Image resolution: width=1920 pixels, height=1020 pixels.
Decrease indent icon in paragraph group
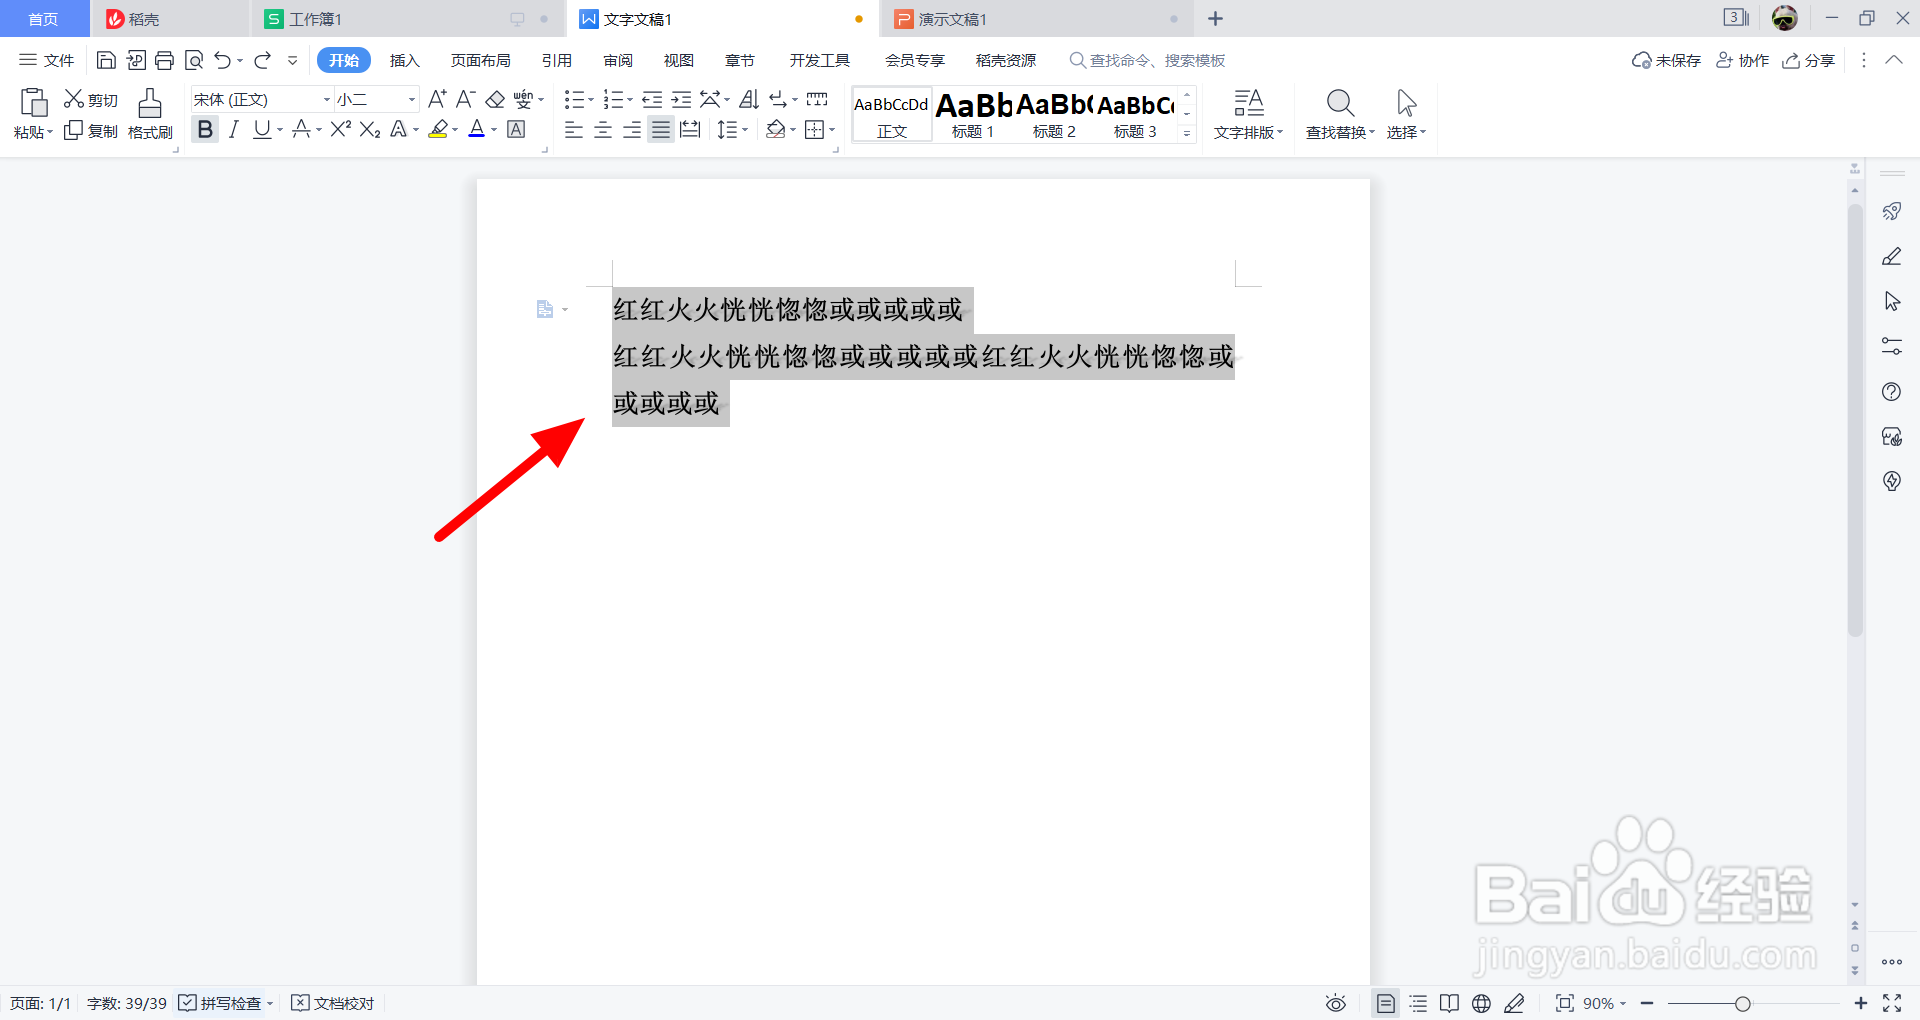tap(652, 99)
